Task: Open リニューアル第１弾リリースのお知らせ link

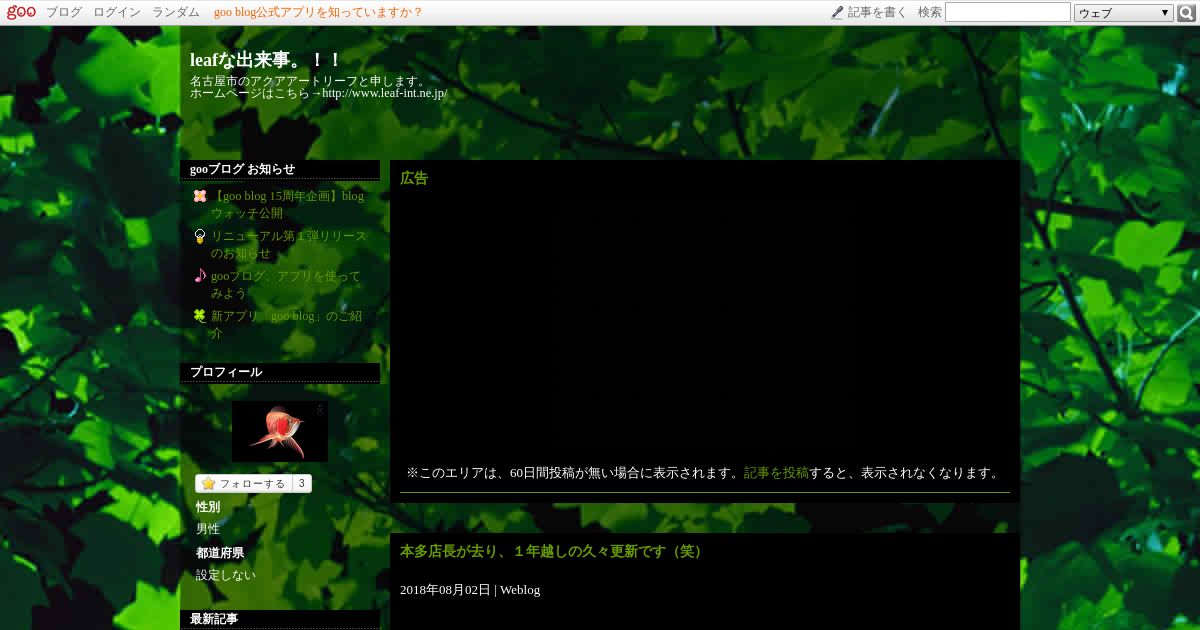Action: point(289,244)
